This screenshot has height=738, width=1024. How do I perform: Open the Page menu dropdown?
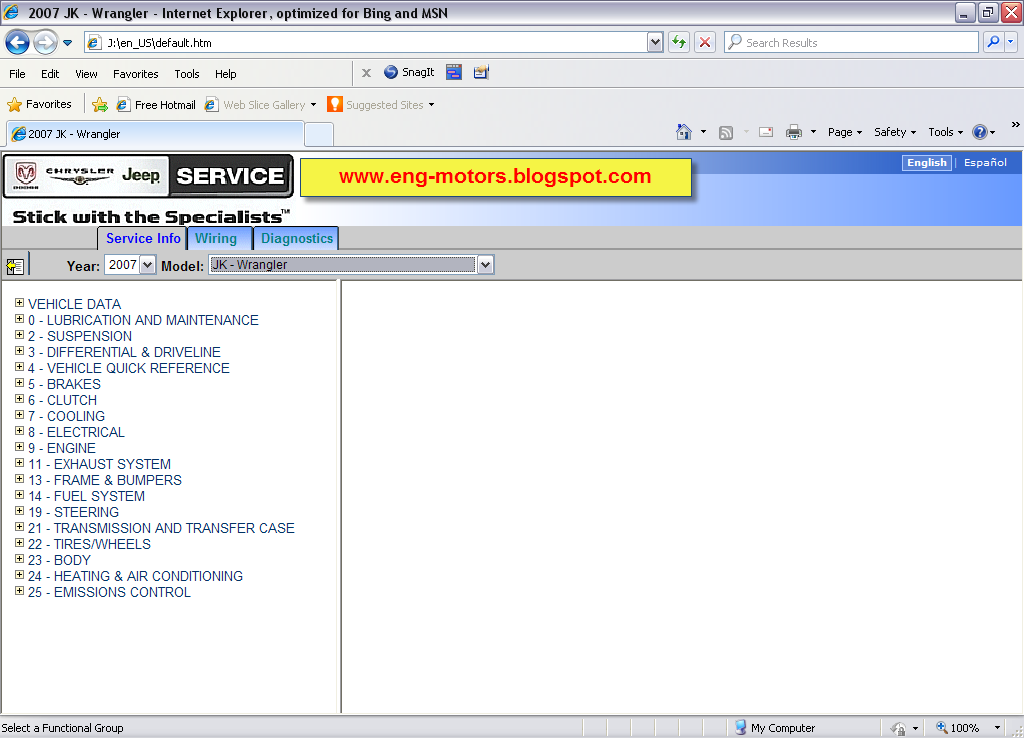(844, 133)
